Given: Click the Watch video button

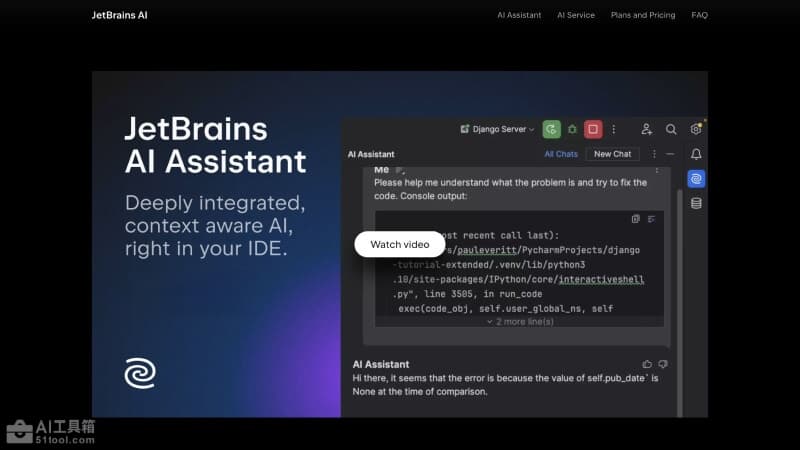Looking at the screenshot, I should coord(399,244).
